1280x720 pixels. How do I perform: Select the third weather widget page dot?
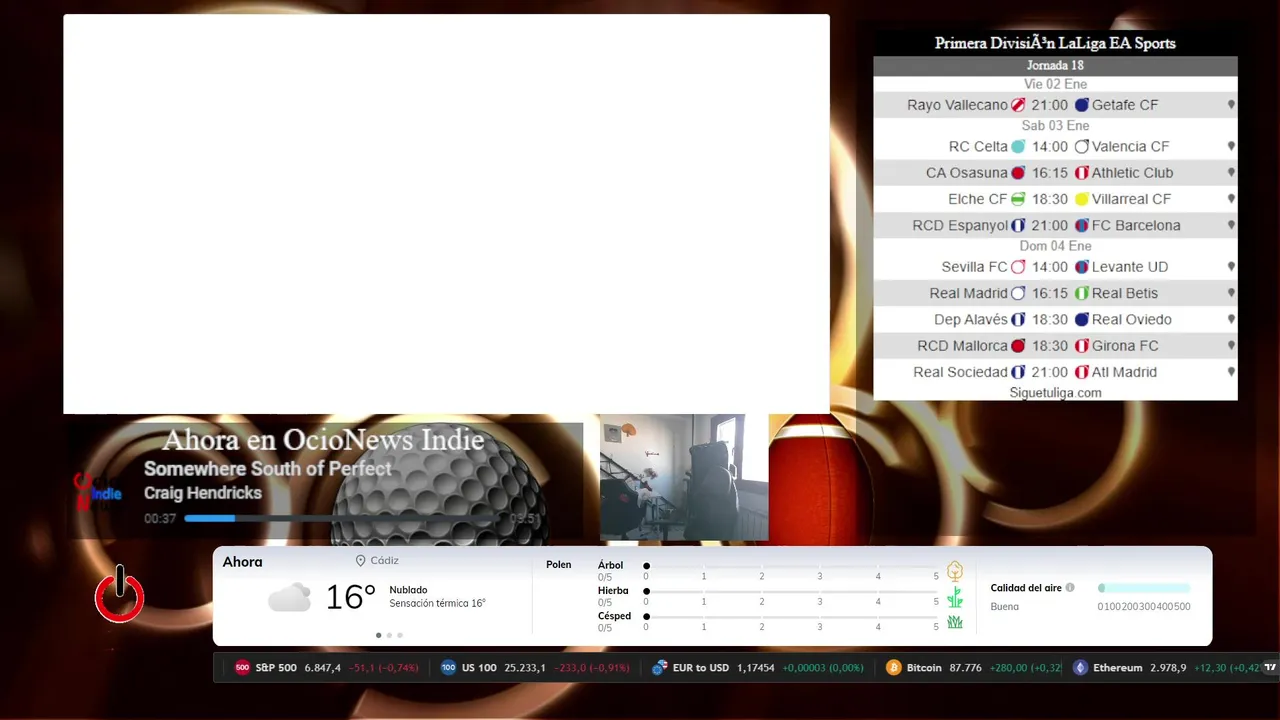(x=400, y=635)
